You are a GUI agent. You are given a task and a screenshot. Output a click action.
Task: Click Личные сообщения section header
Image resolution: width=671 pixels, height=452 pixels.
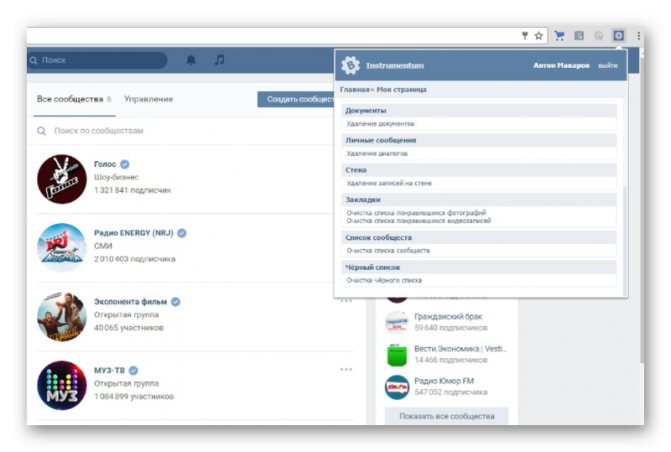tap(479, 140)
